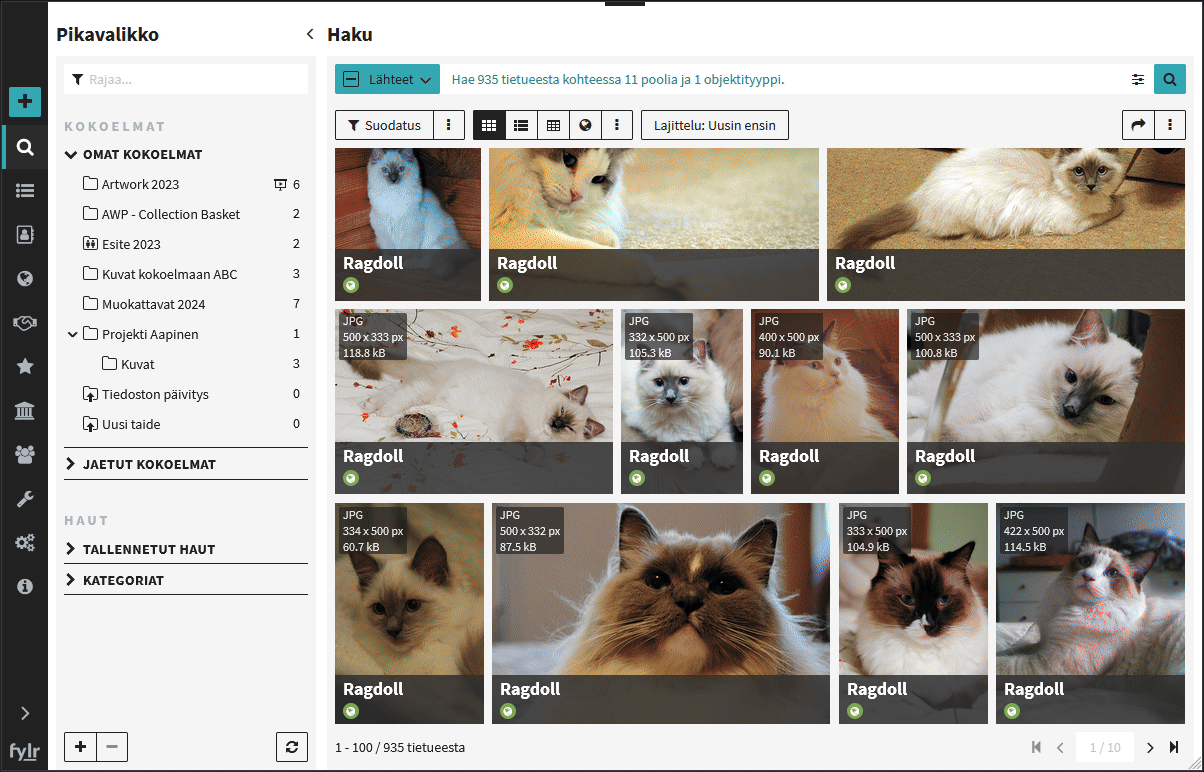Open the list icon in the left navigation bar
The image size is (1204, 772).
coord(25,191)
